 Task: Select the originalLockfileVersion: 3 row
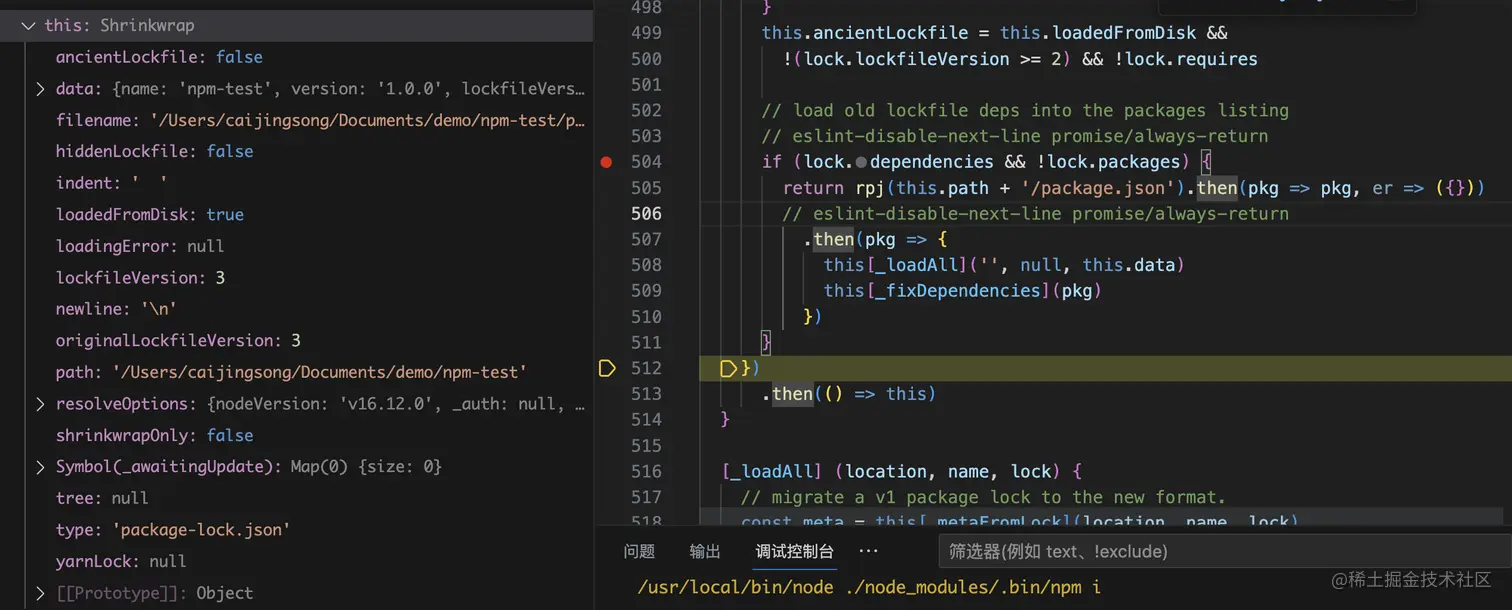point(297,341)
